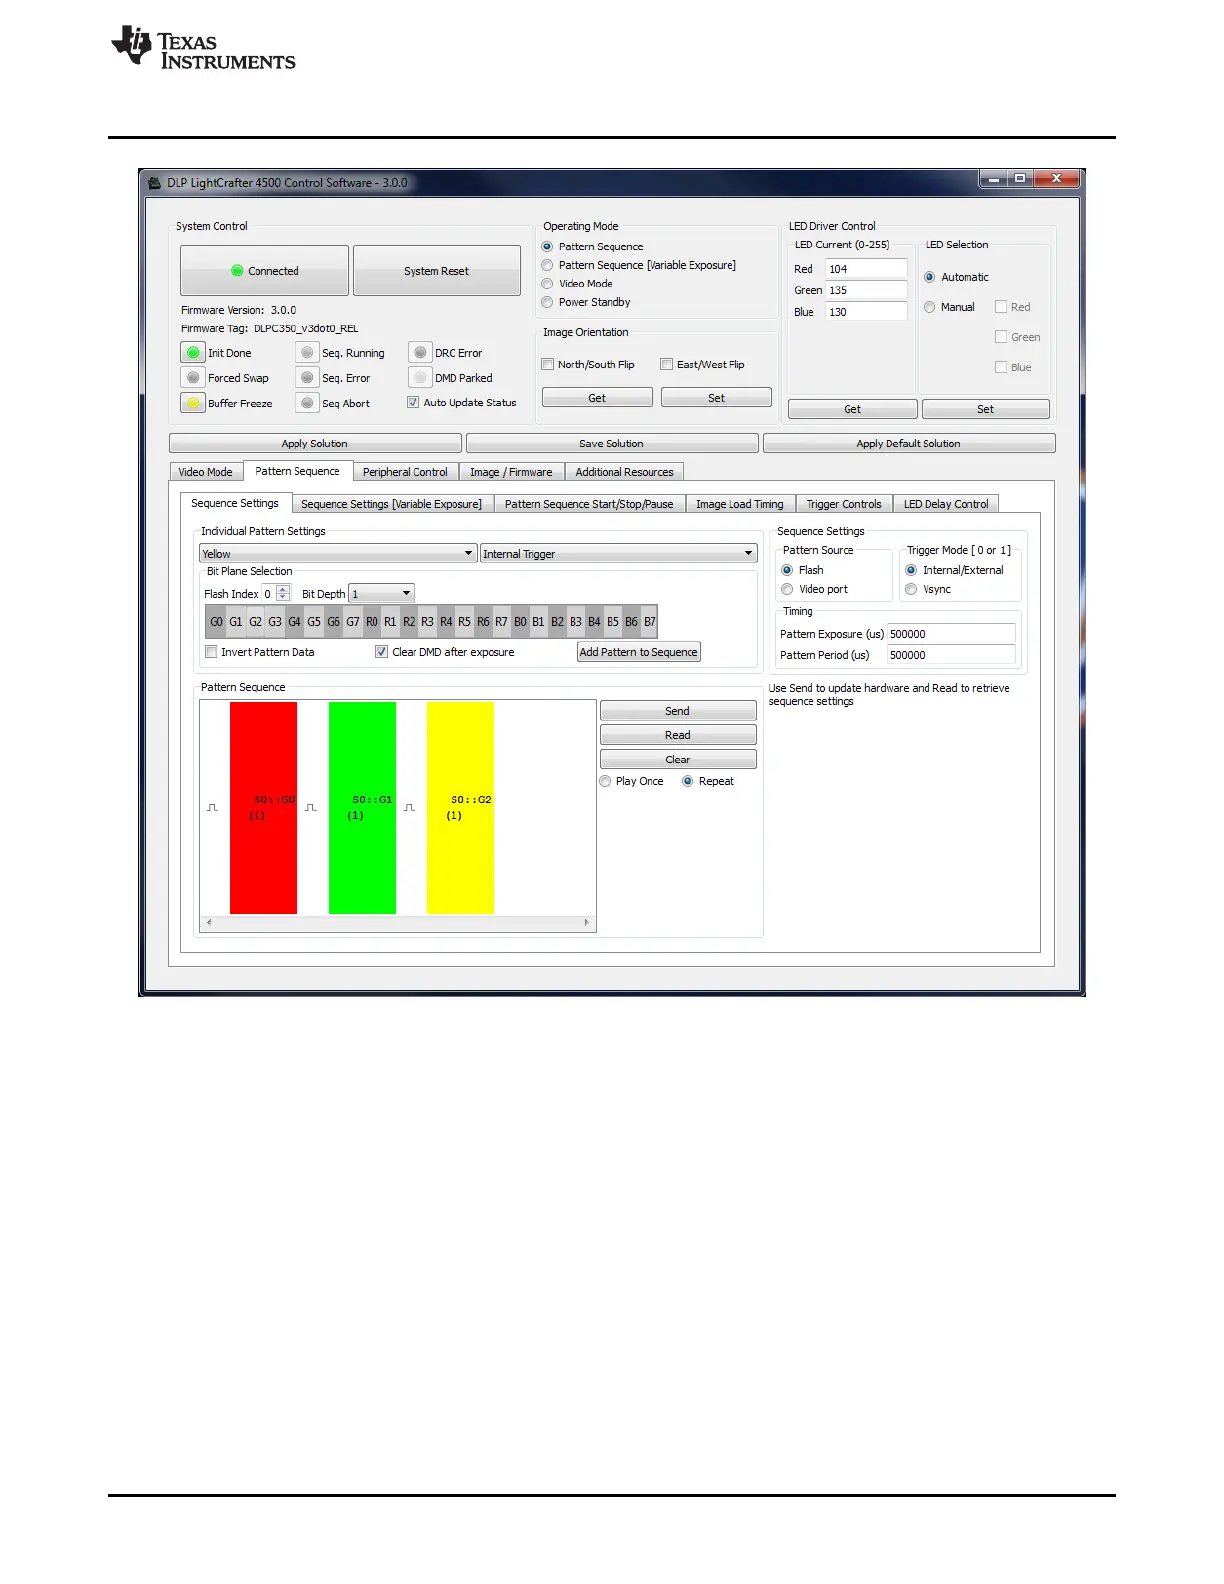The width and height of the screenshot is (1224, 1584).
Task: Open Sequence Settings [Variable Exposure] subtab
Action: 391,504
